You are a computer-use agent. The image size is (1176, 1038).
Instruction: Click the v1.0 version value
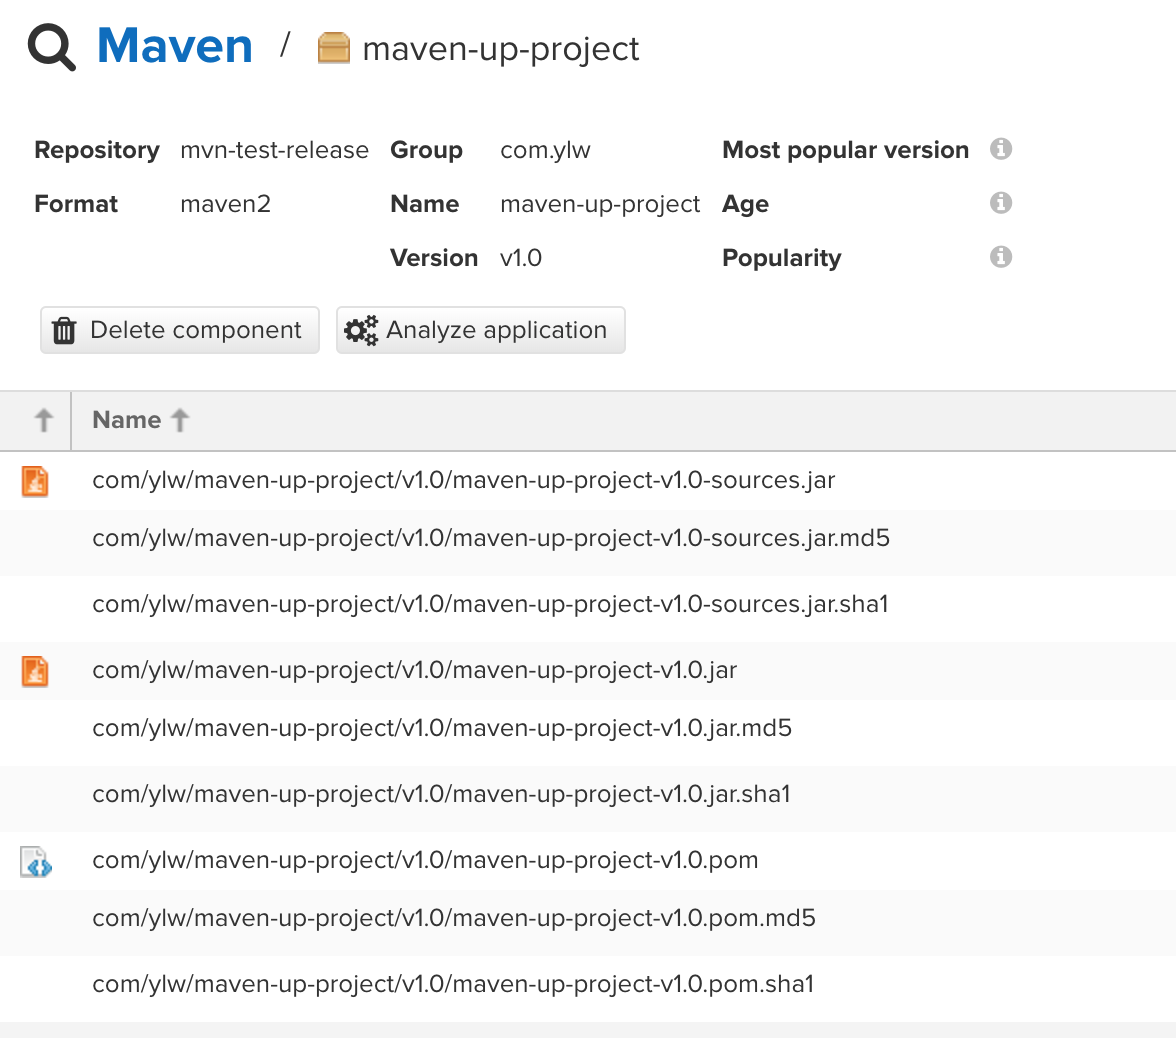520,258
